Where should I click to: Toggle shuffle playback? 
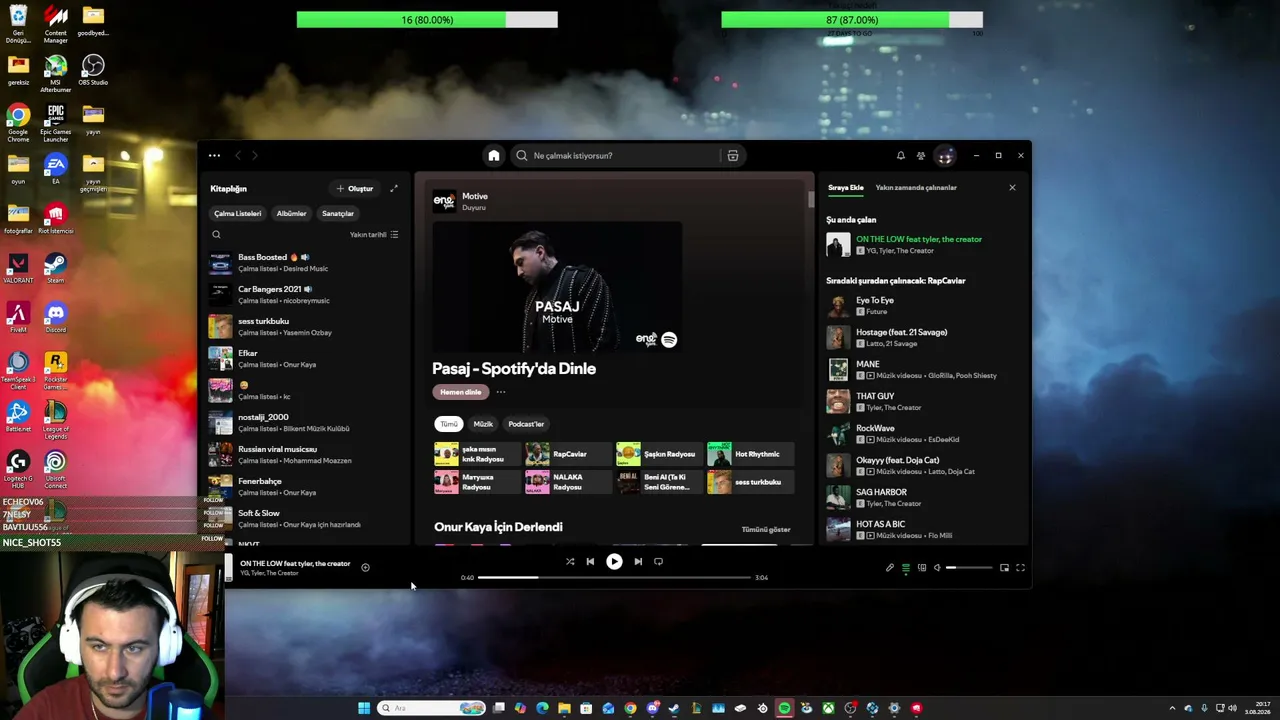(x=570, y=562)
